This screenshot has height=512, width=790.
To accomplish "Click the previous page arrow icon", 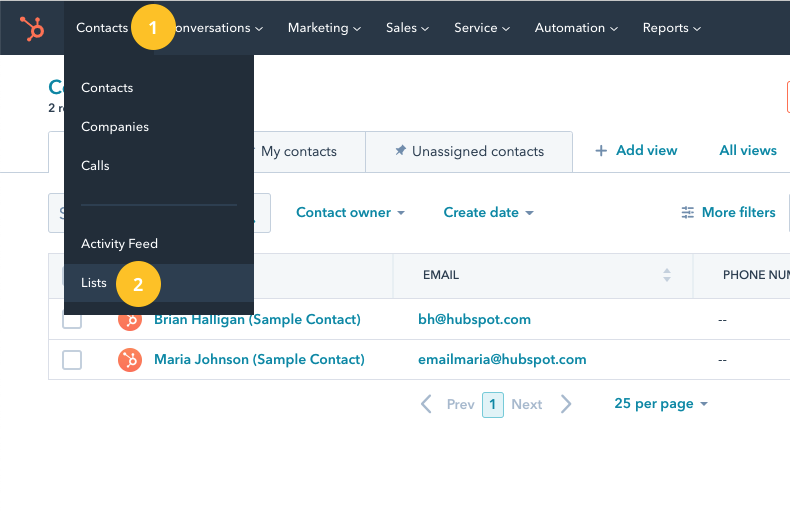I will click(427, 404).
